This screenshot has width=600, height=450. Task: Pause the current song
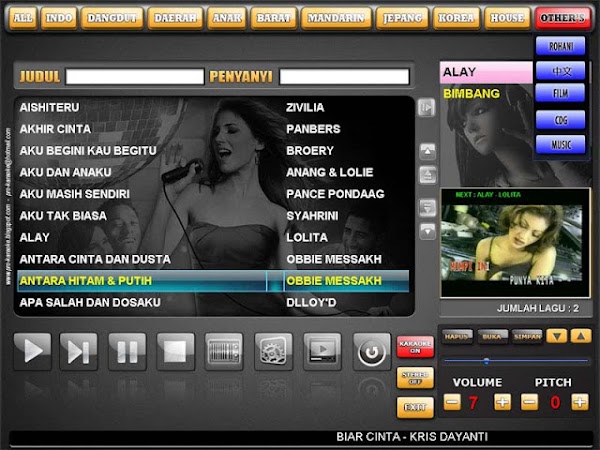tap(127, 351)
